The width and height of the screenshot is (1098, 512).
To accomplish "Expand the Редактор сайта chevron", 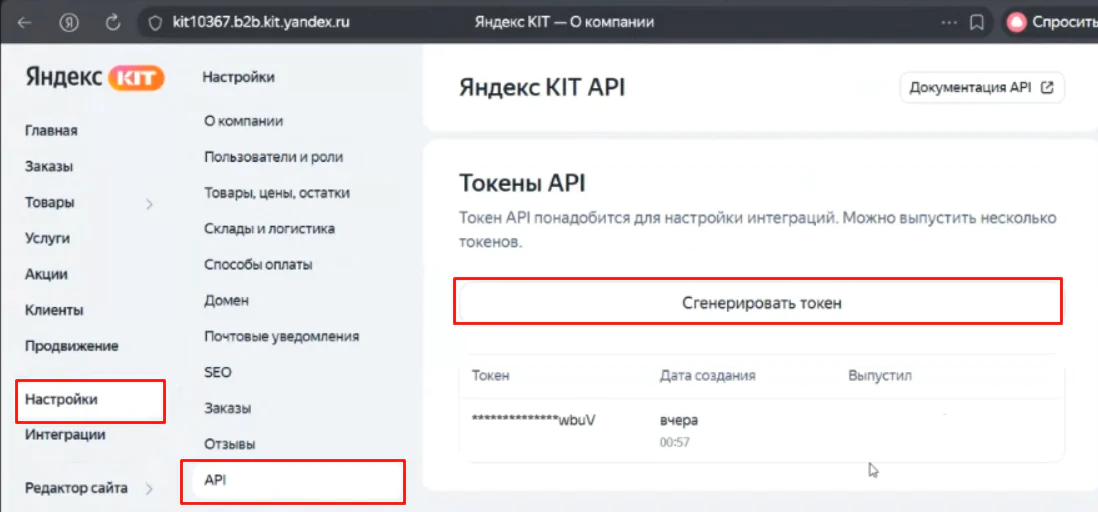I will [x=148, y=489].
